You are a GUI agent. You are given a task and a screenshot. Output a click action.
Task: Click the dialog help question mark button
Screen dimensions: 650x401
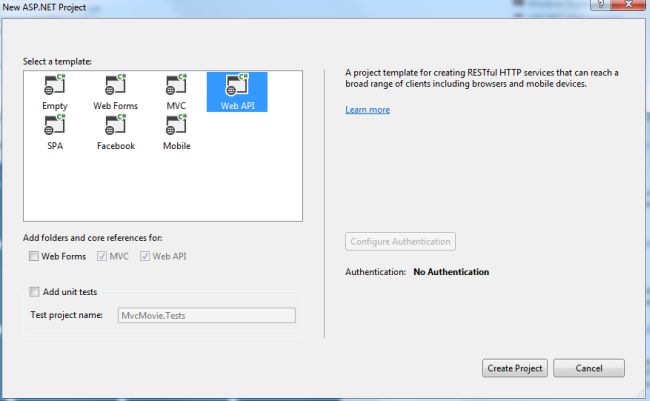(600, 5)
